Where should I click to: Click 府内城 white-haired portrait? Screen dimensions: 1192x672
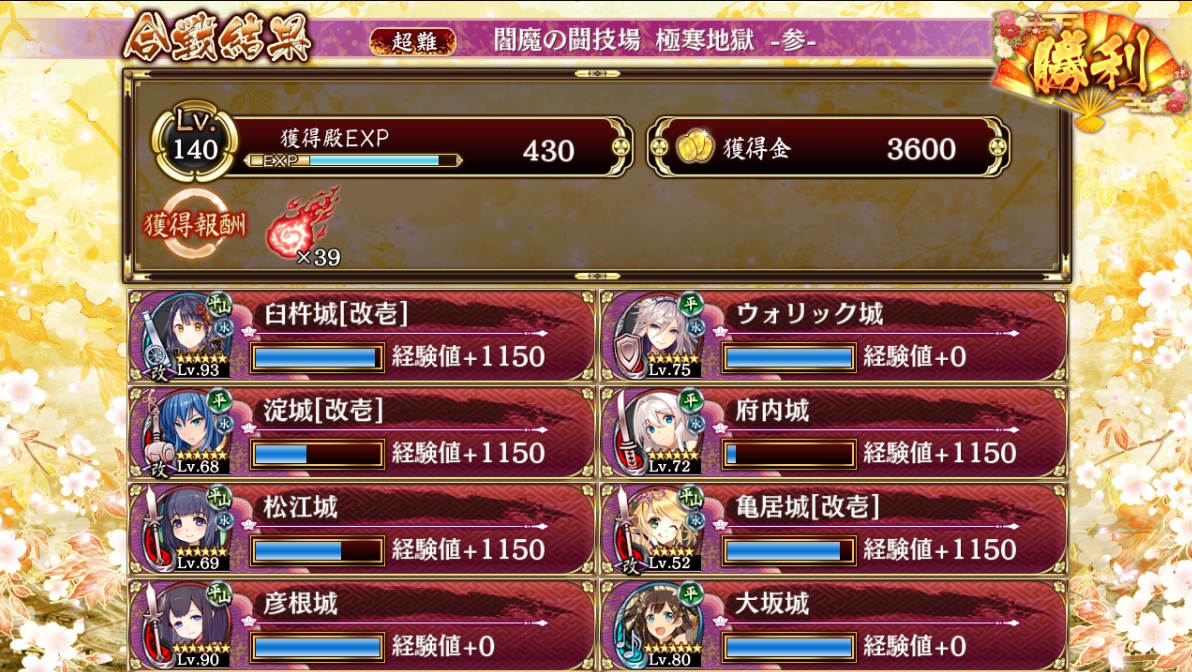[x=660, y=432]
